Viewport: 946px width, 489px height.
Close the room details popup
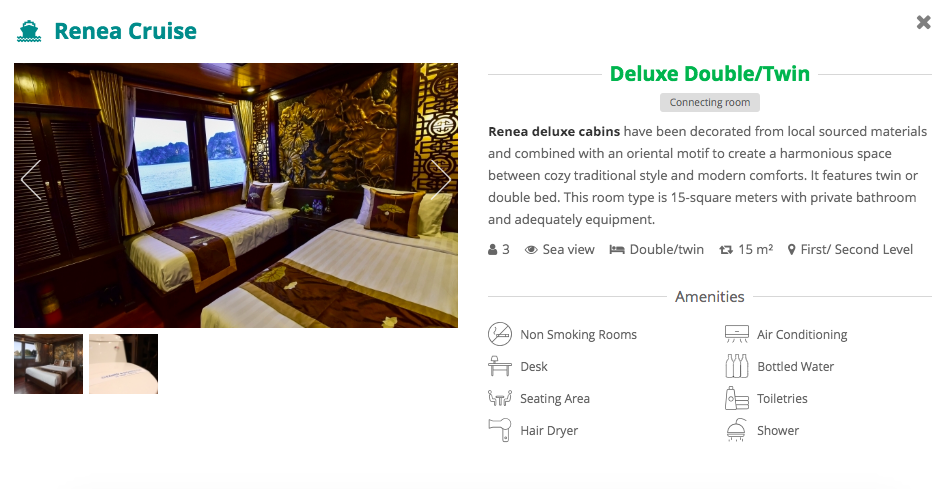924,22
